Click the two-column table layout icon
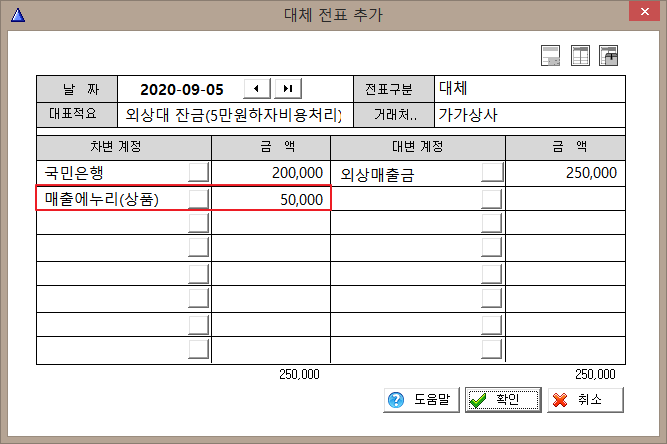667x444 pixels. point(580,55)
